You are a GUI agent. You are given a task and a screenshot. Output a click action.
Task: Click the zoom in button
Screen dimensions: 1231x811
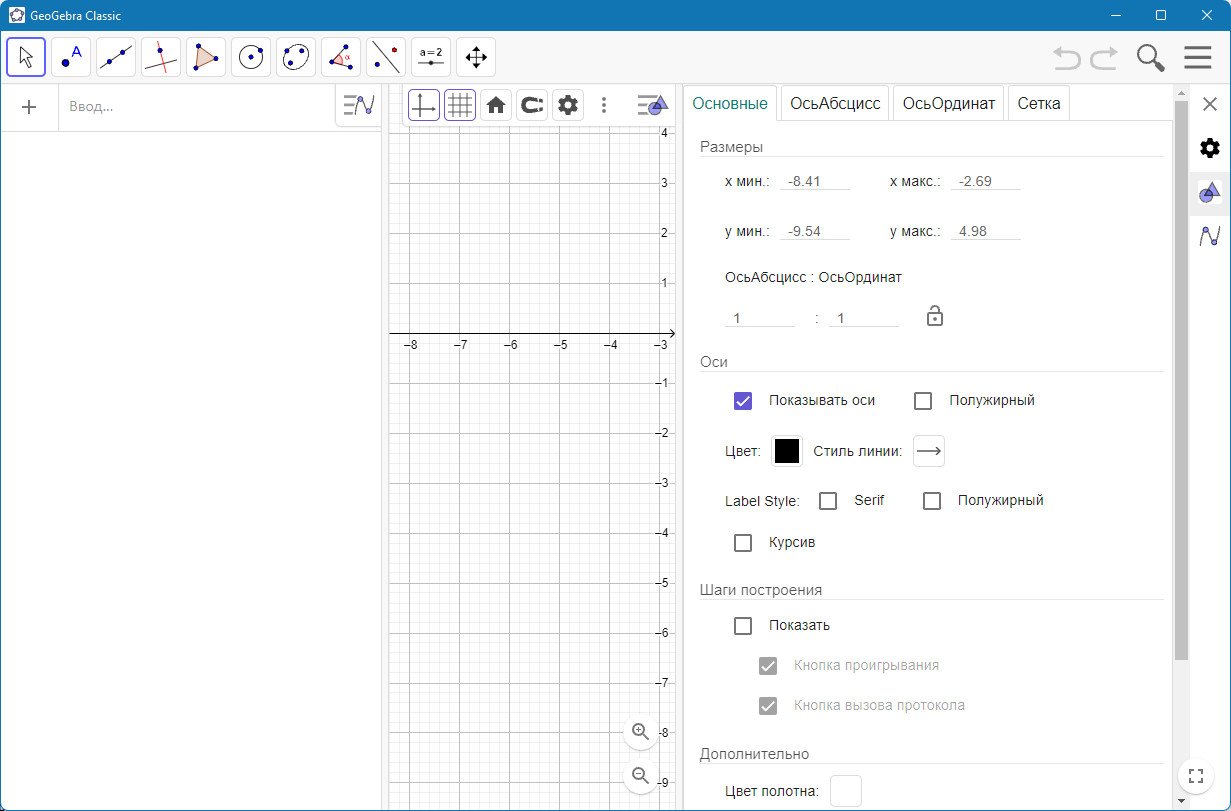click(x=640, y=732)
